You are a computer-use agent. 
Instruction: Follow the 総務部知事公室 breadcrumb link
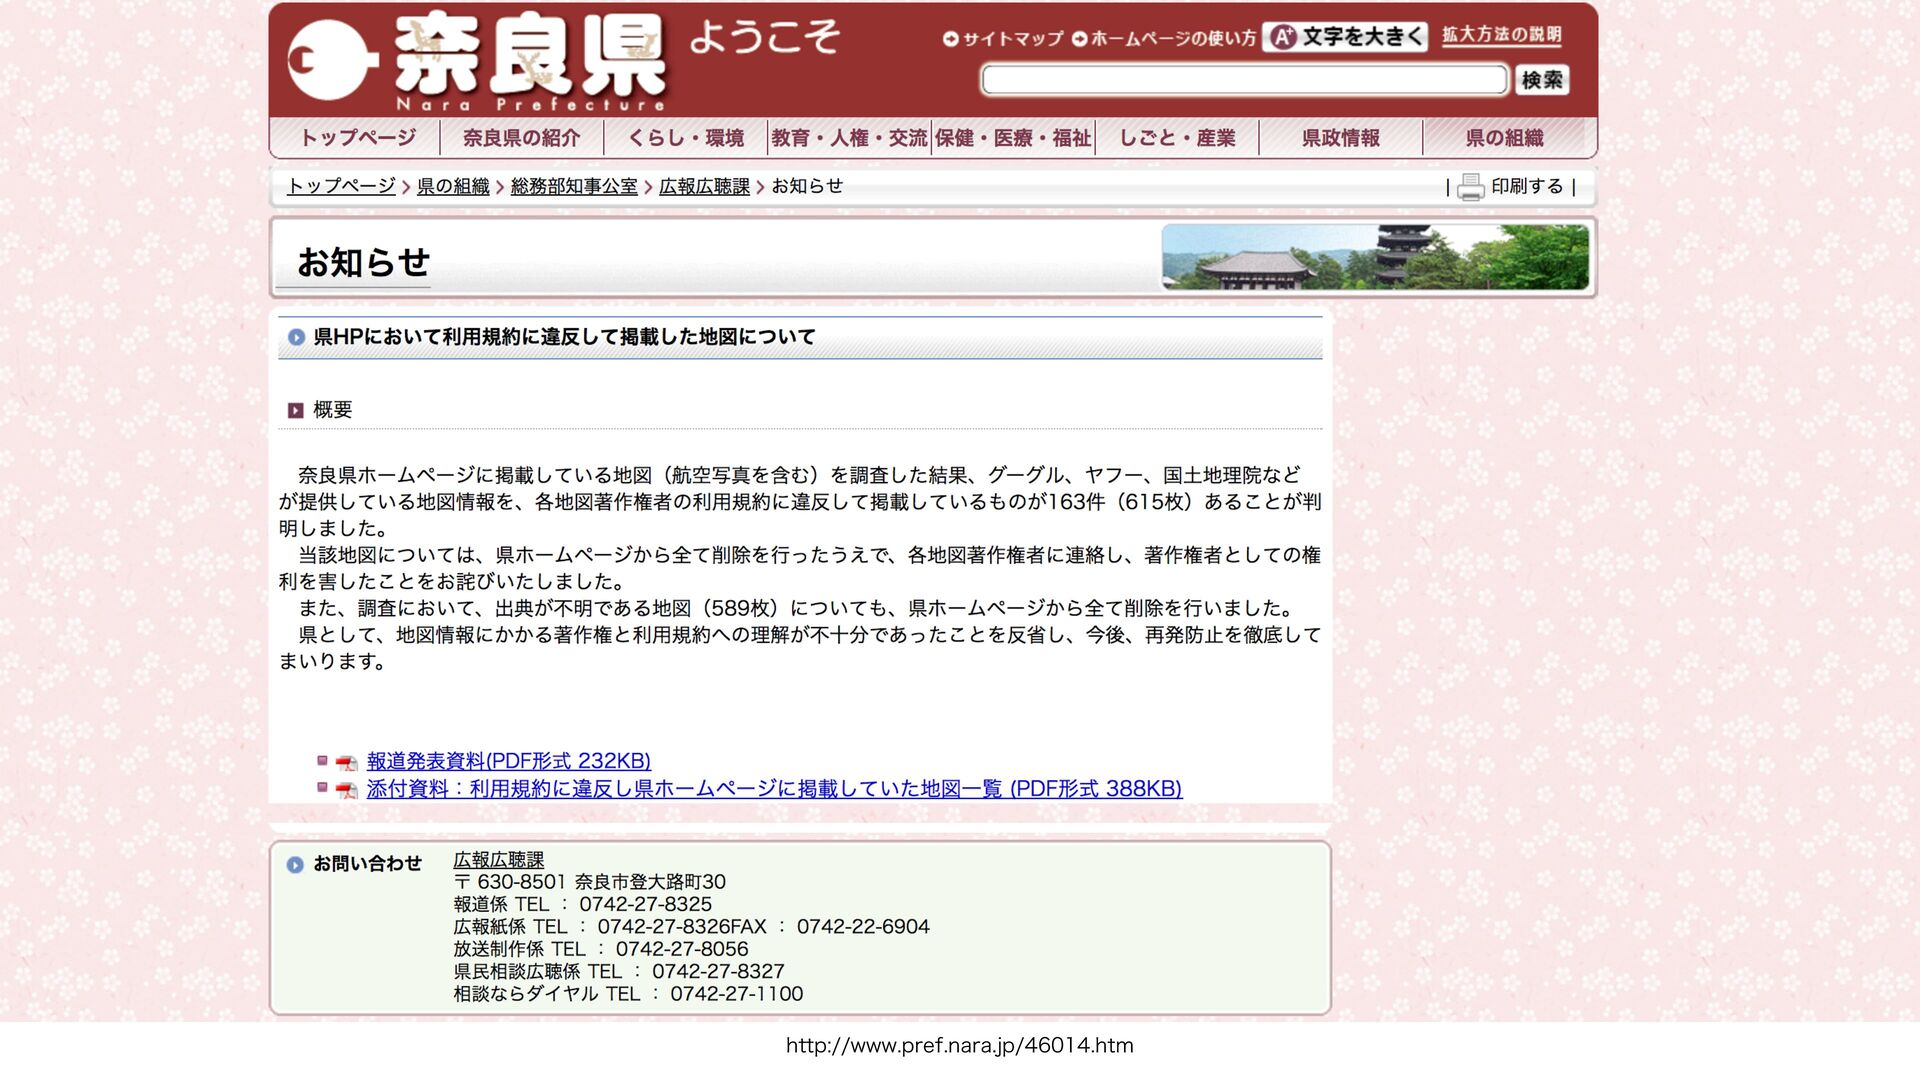pyautogui.click(x=573, y=187)
